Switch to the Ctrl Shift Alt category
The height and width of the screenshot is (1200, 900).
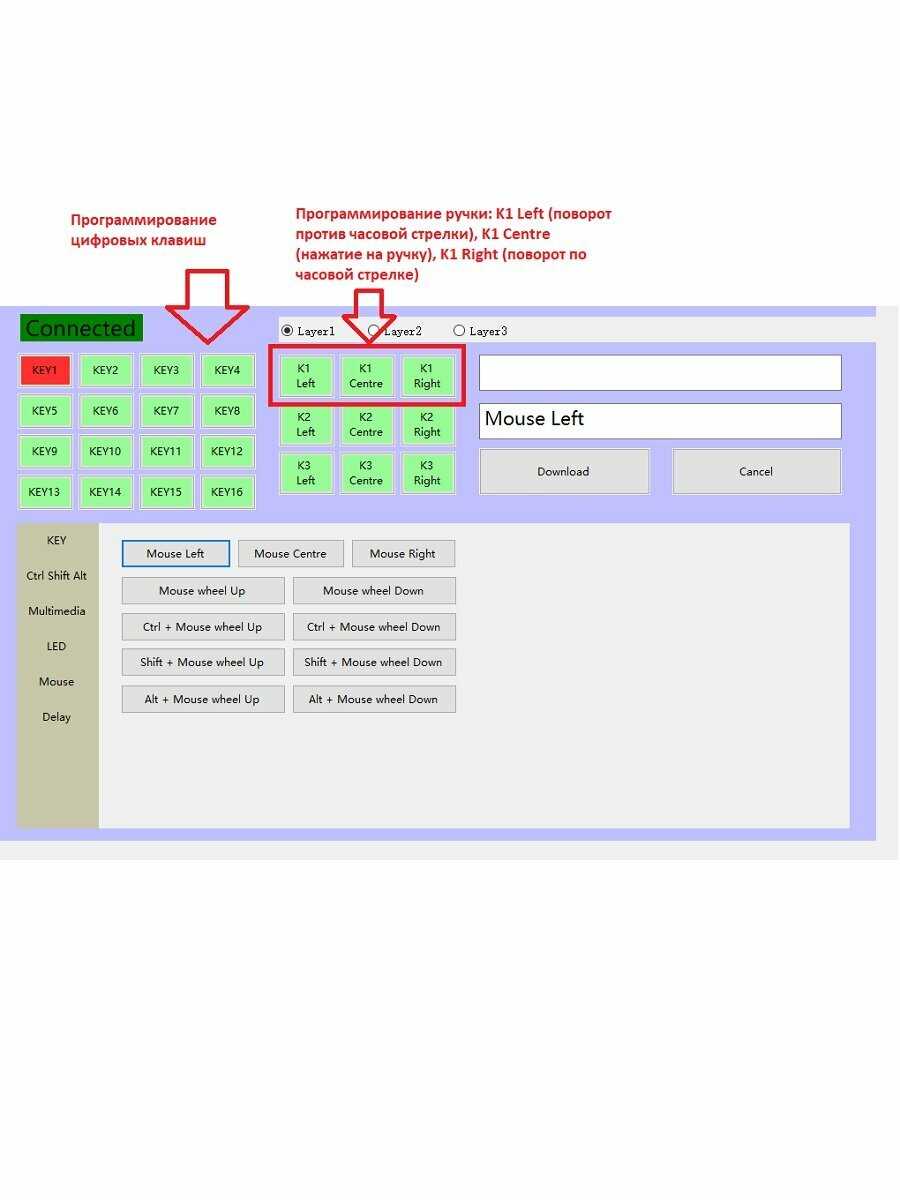coord(57,576)
